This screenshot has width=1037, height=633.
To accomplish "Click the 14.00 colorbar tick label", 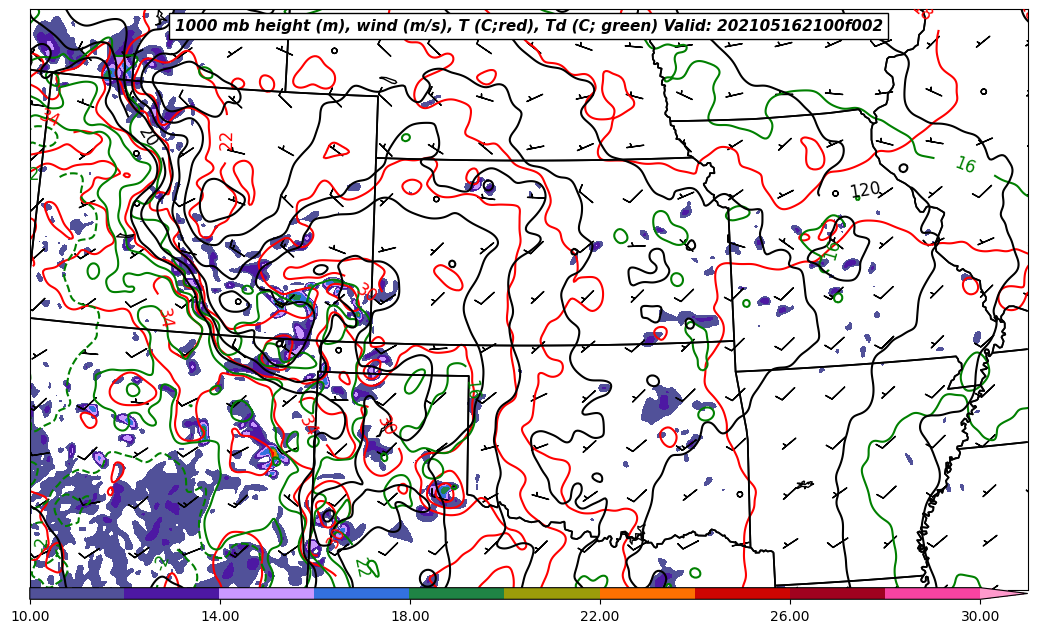I will pyautogui.click(x=220, y=617).
